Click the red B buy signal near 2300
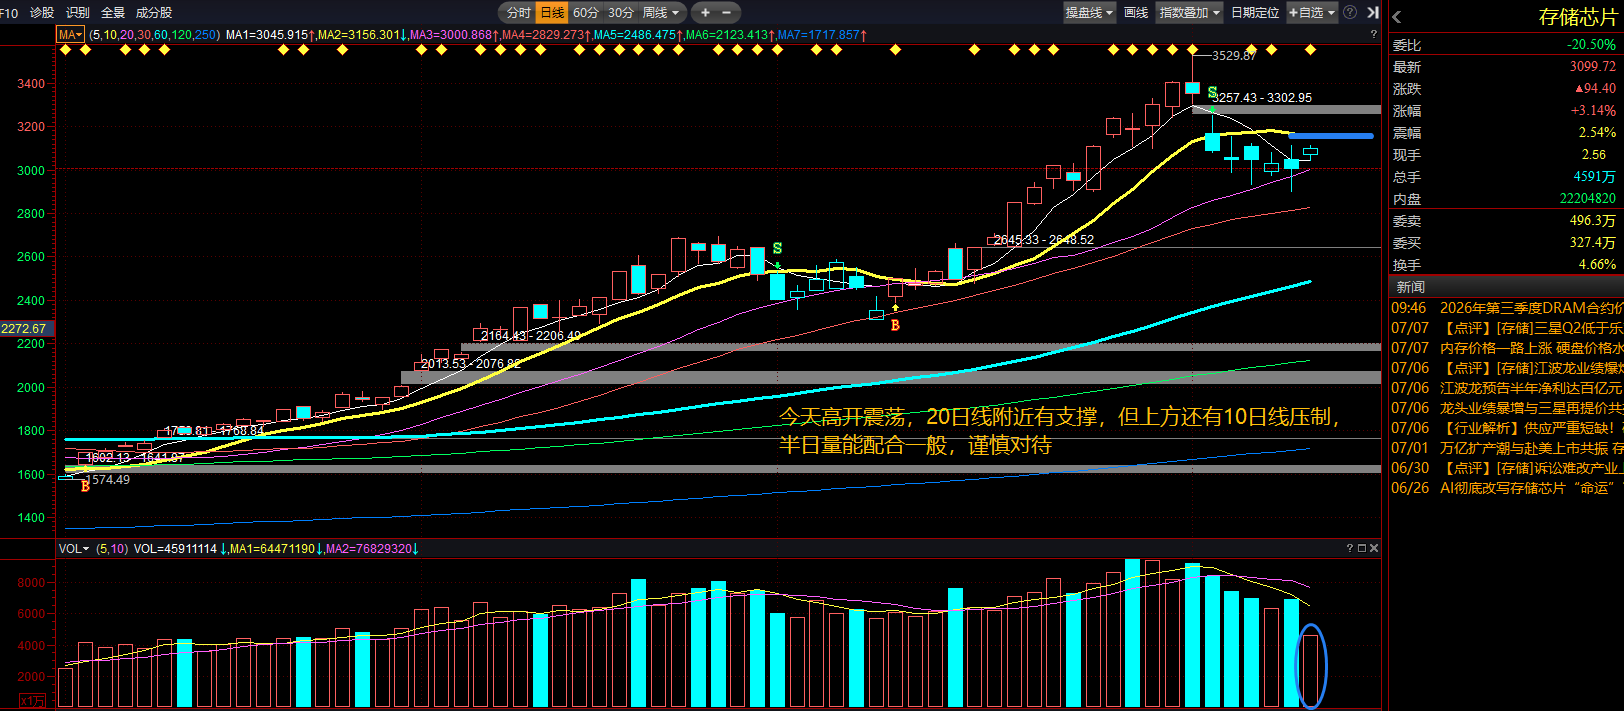1624x711 pixels. point(895,325)
